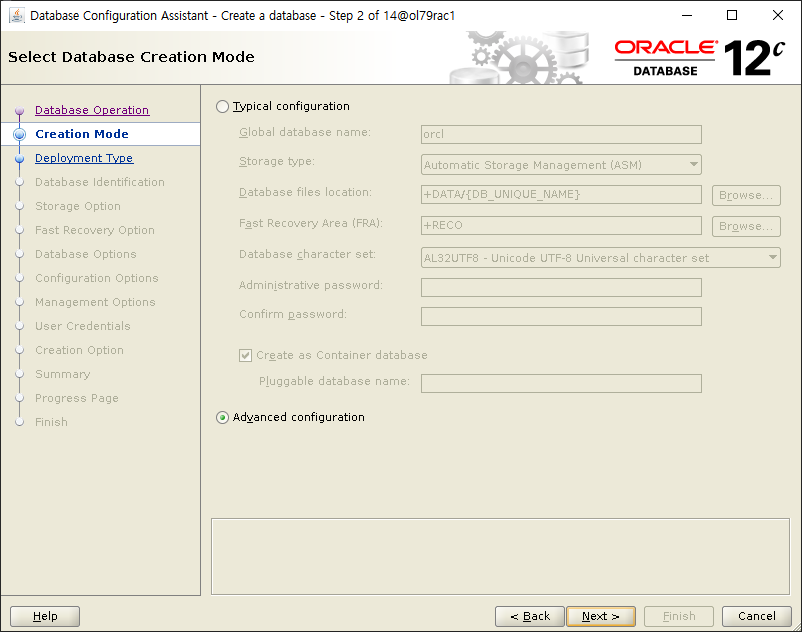This screenshot has width=802, height=632.
Task: Click the Database Options step
Action: tap(85, 254)
